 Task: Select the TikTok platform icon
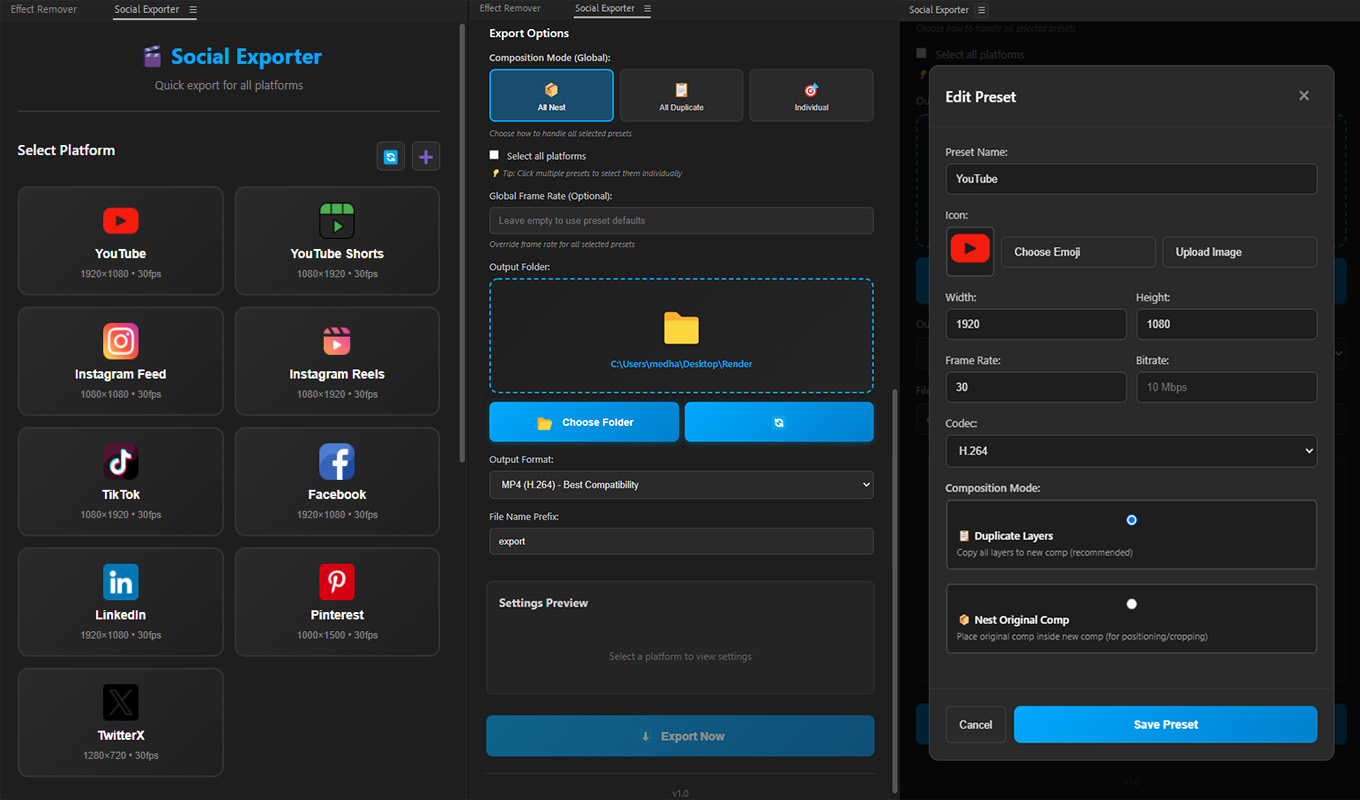121,461
